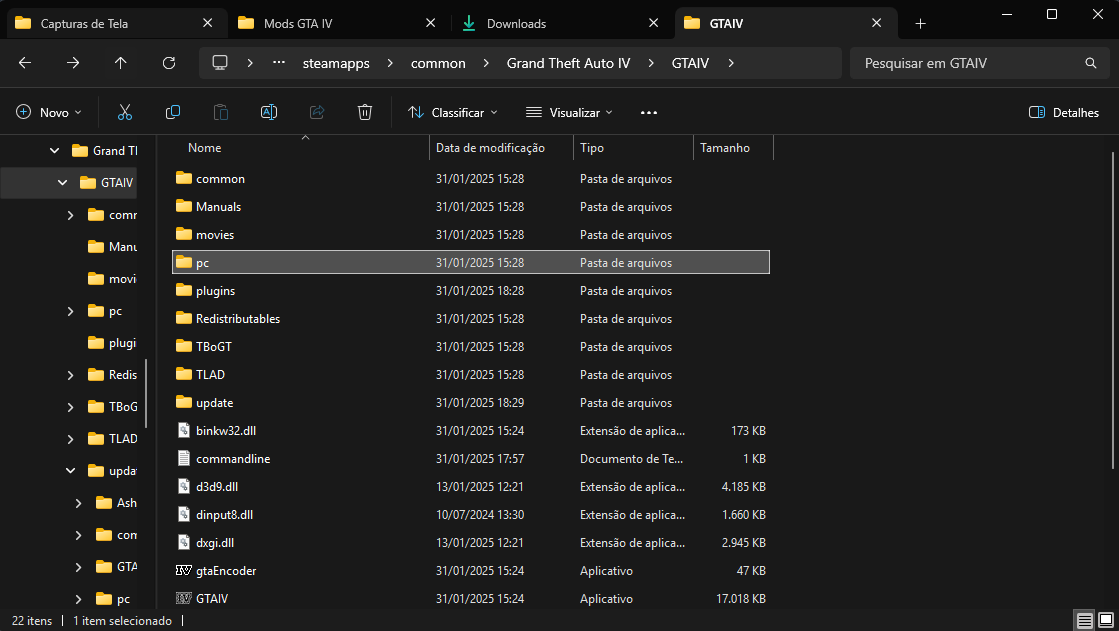Click the Delete trash icon

tap(365, 112)
